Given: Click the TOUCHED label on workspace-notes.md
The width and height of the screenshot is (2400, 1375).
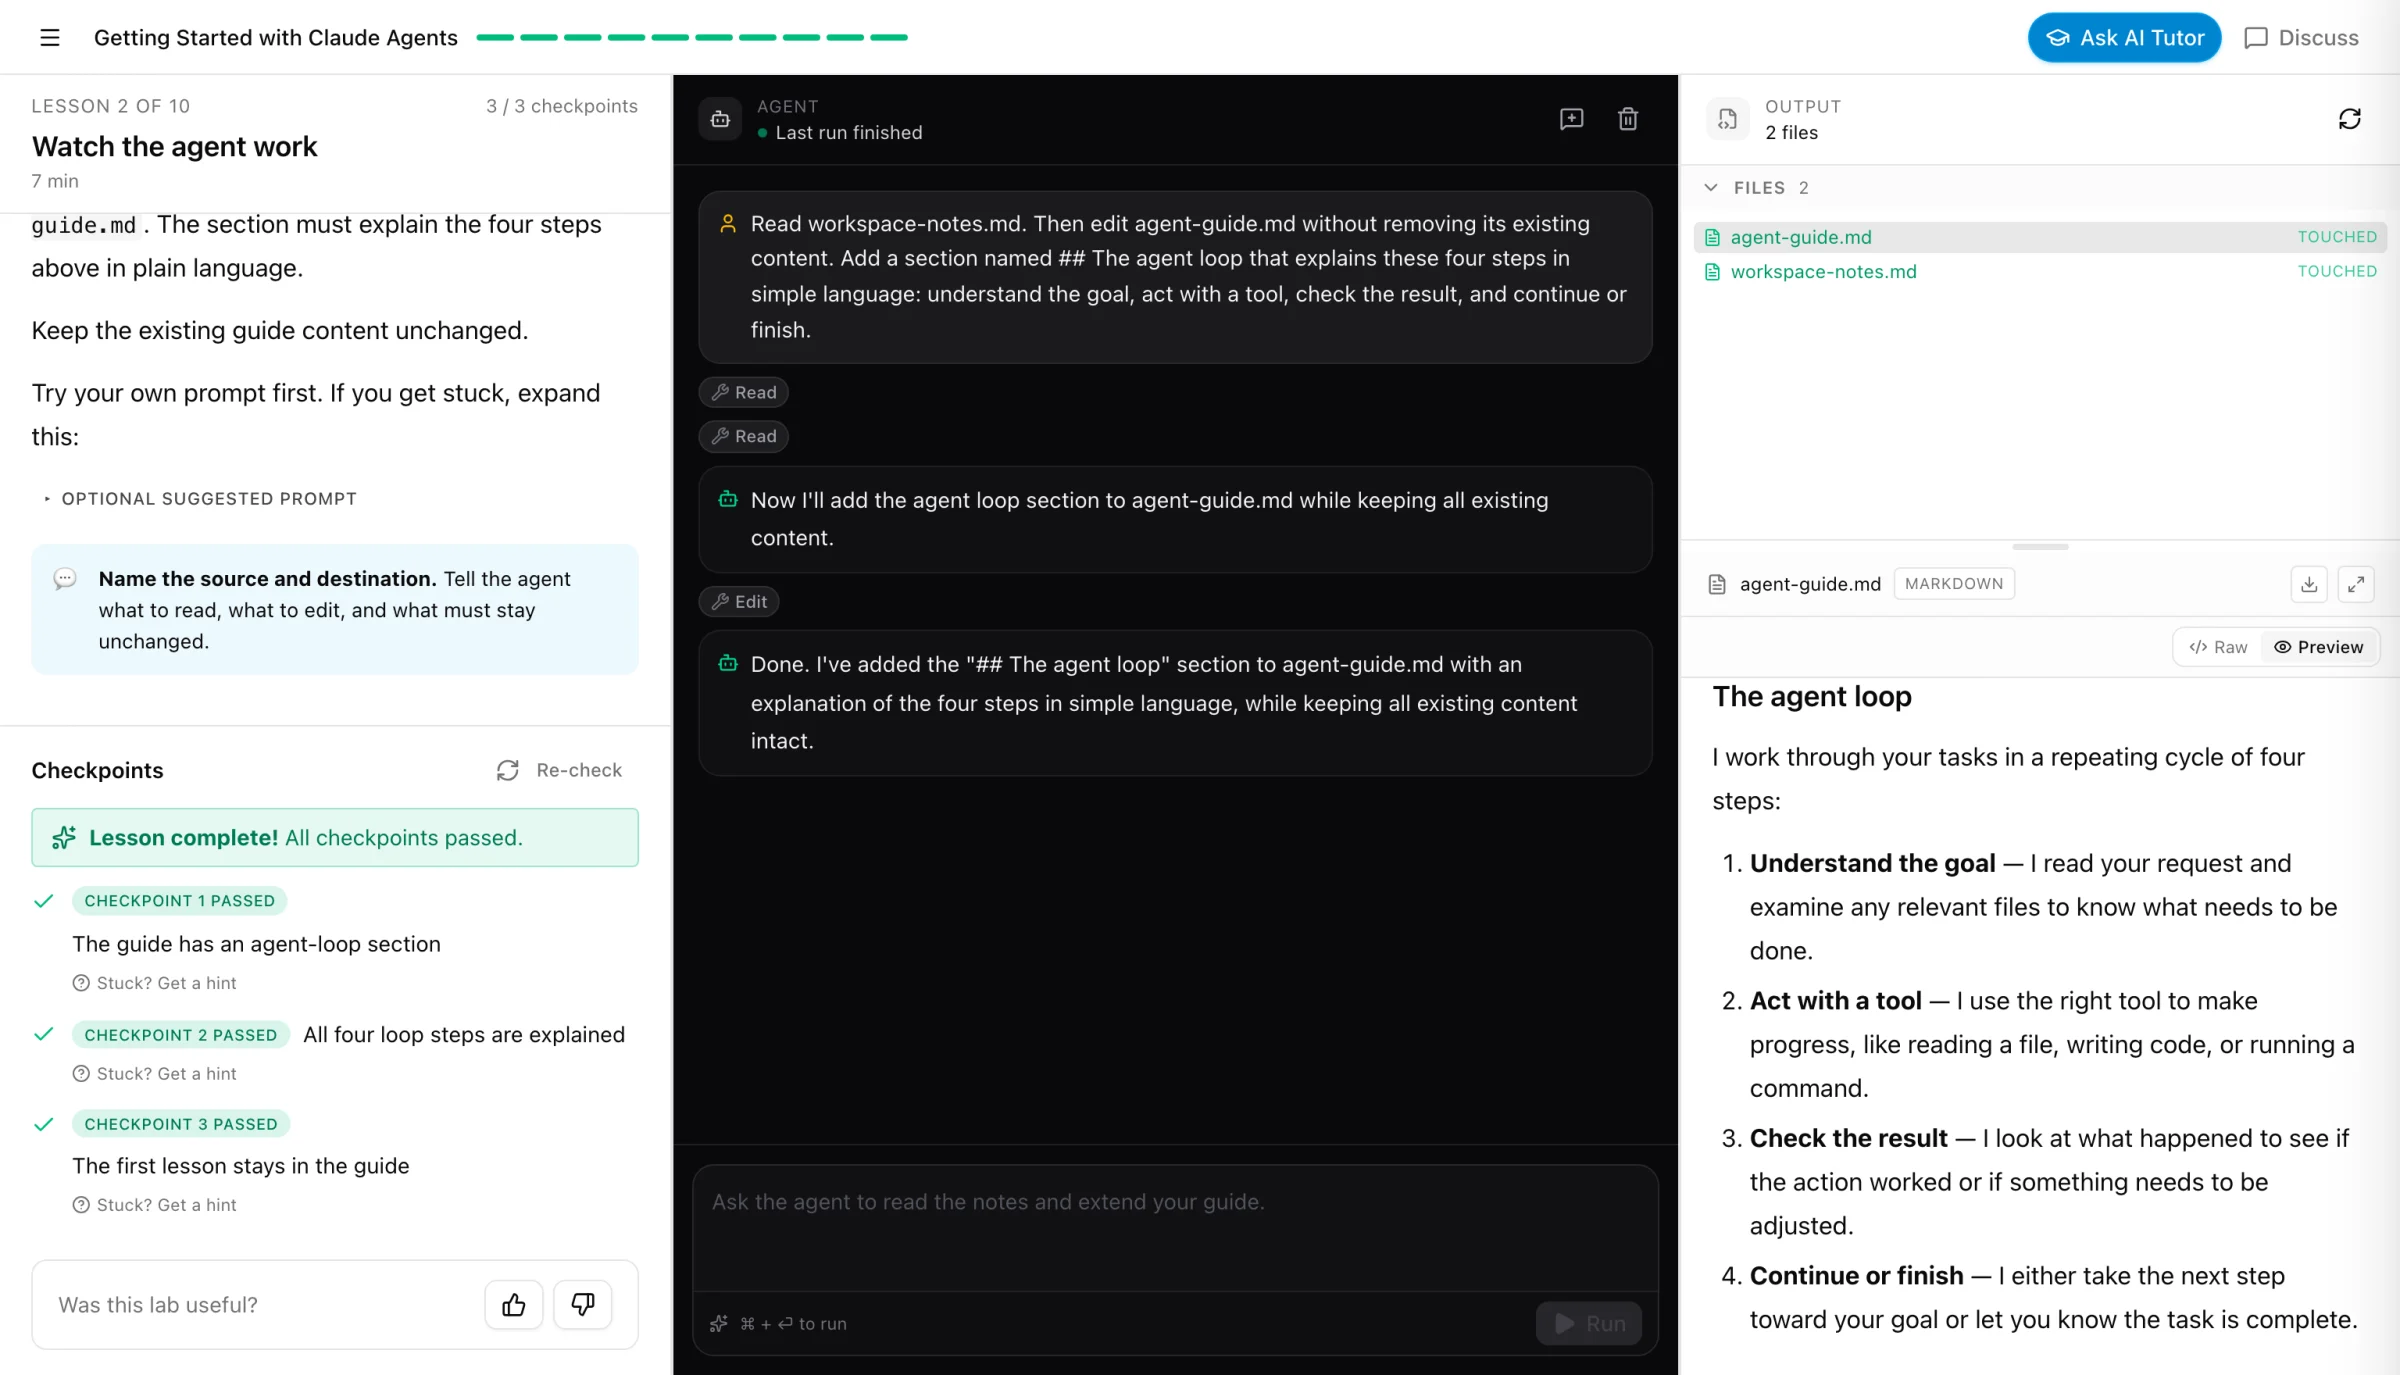Looking at the screenshot, I should point(2337,271).
